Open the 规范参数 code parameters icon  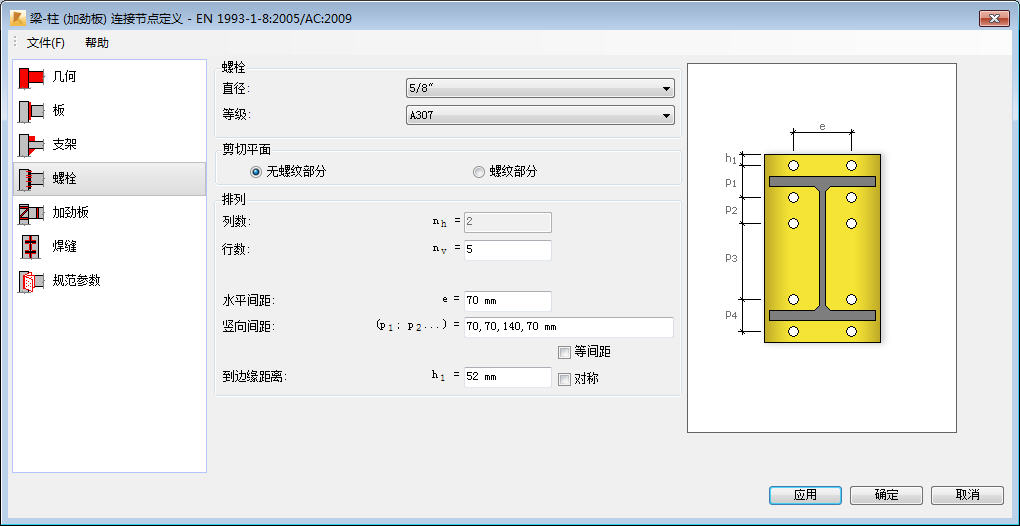click(x=31, y=281)
